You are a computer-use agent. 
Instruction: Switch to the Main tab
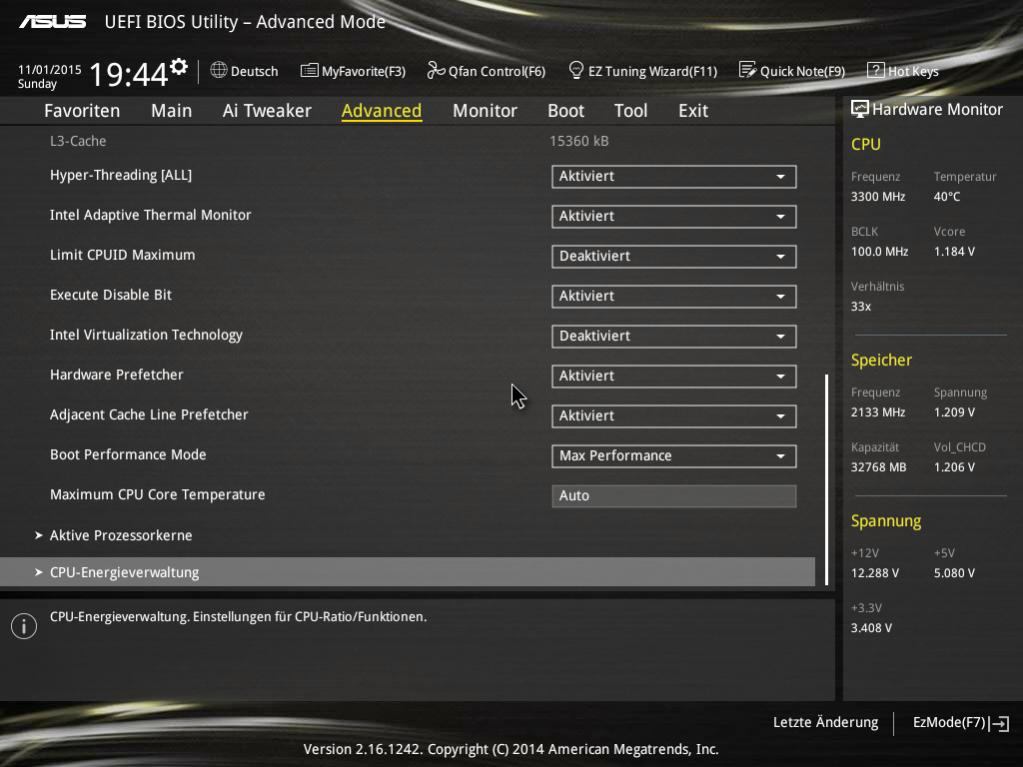(172, 111)
